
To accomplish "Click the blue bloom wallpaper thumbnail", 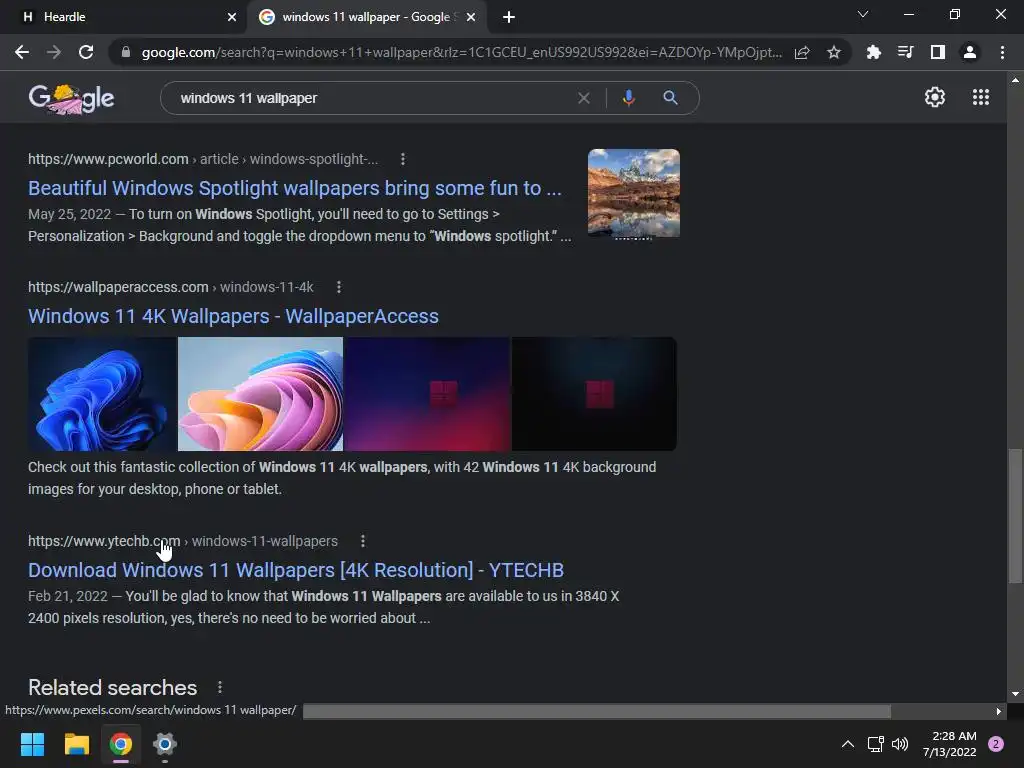I will (x=103, y=394).
